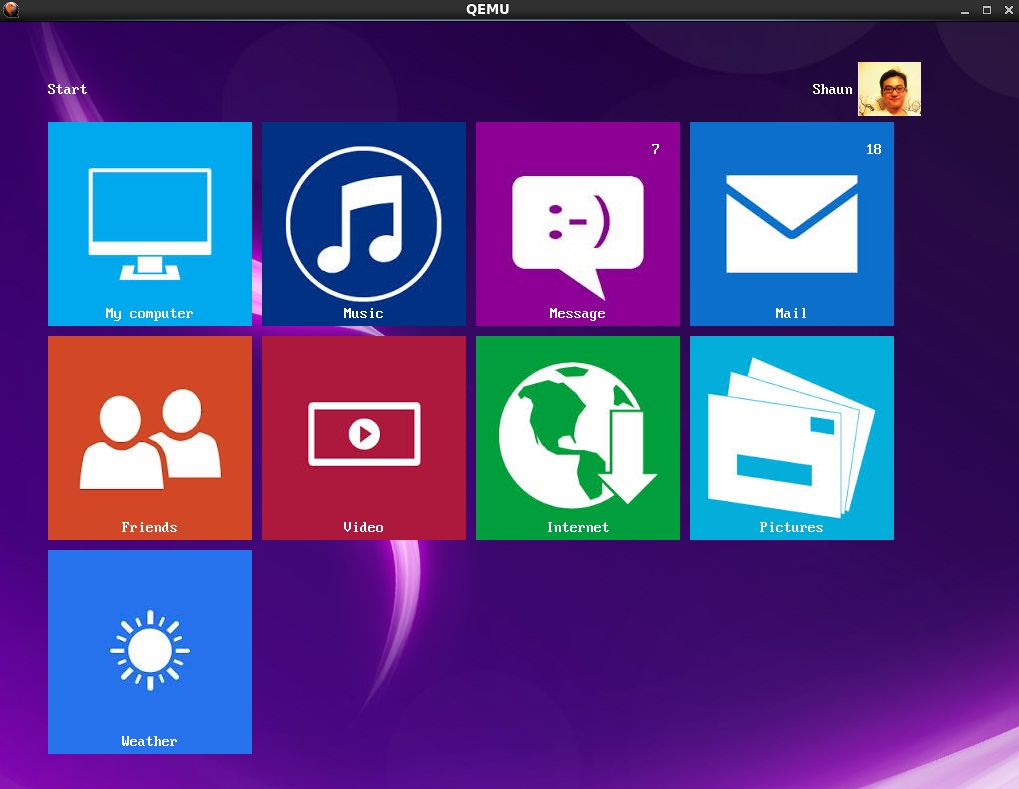
Task: Click the Mail unread count 18
Action: 873,149
